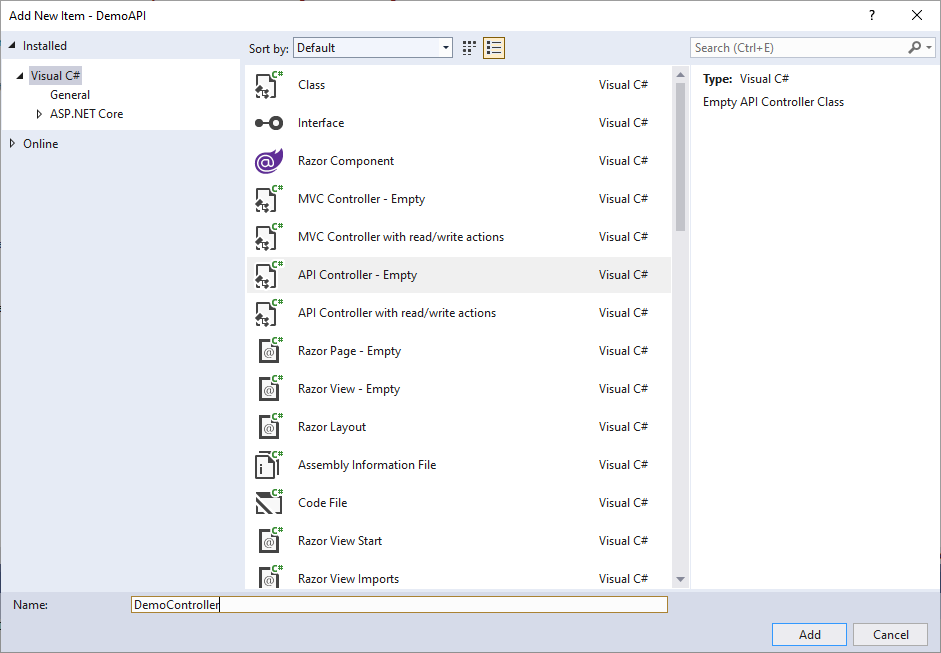Select the Interface template icon
Image resolution: width=941 pixels, height=653 pixels.
click(268, 123)
